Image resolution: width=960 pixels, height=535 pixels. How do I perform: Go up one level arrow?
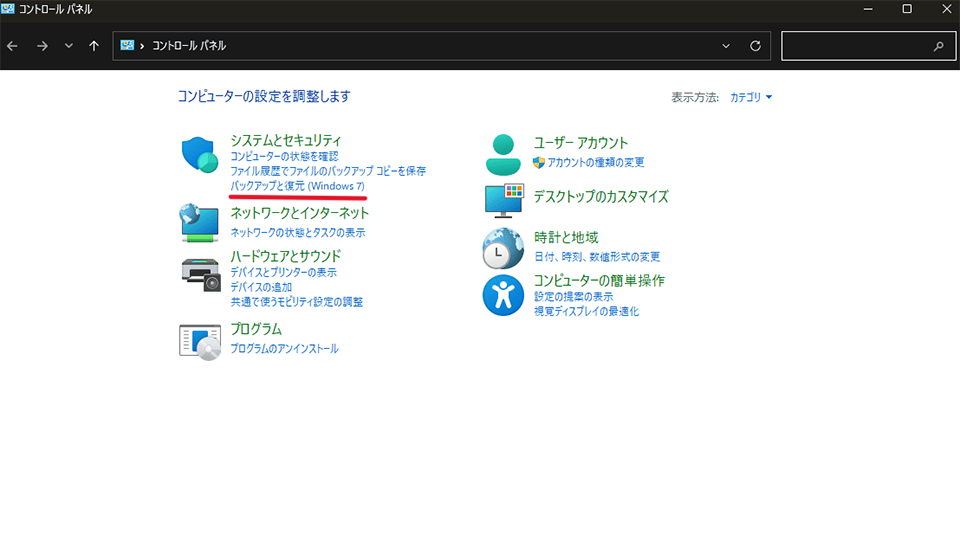point(94,46)
